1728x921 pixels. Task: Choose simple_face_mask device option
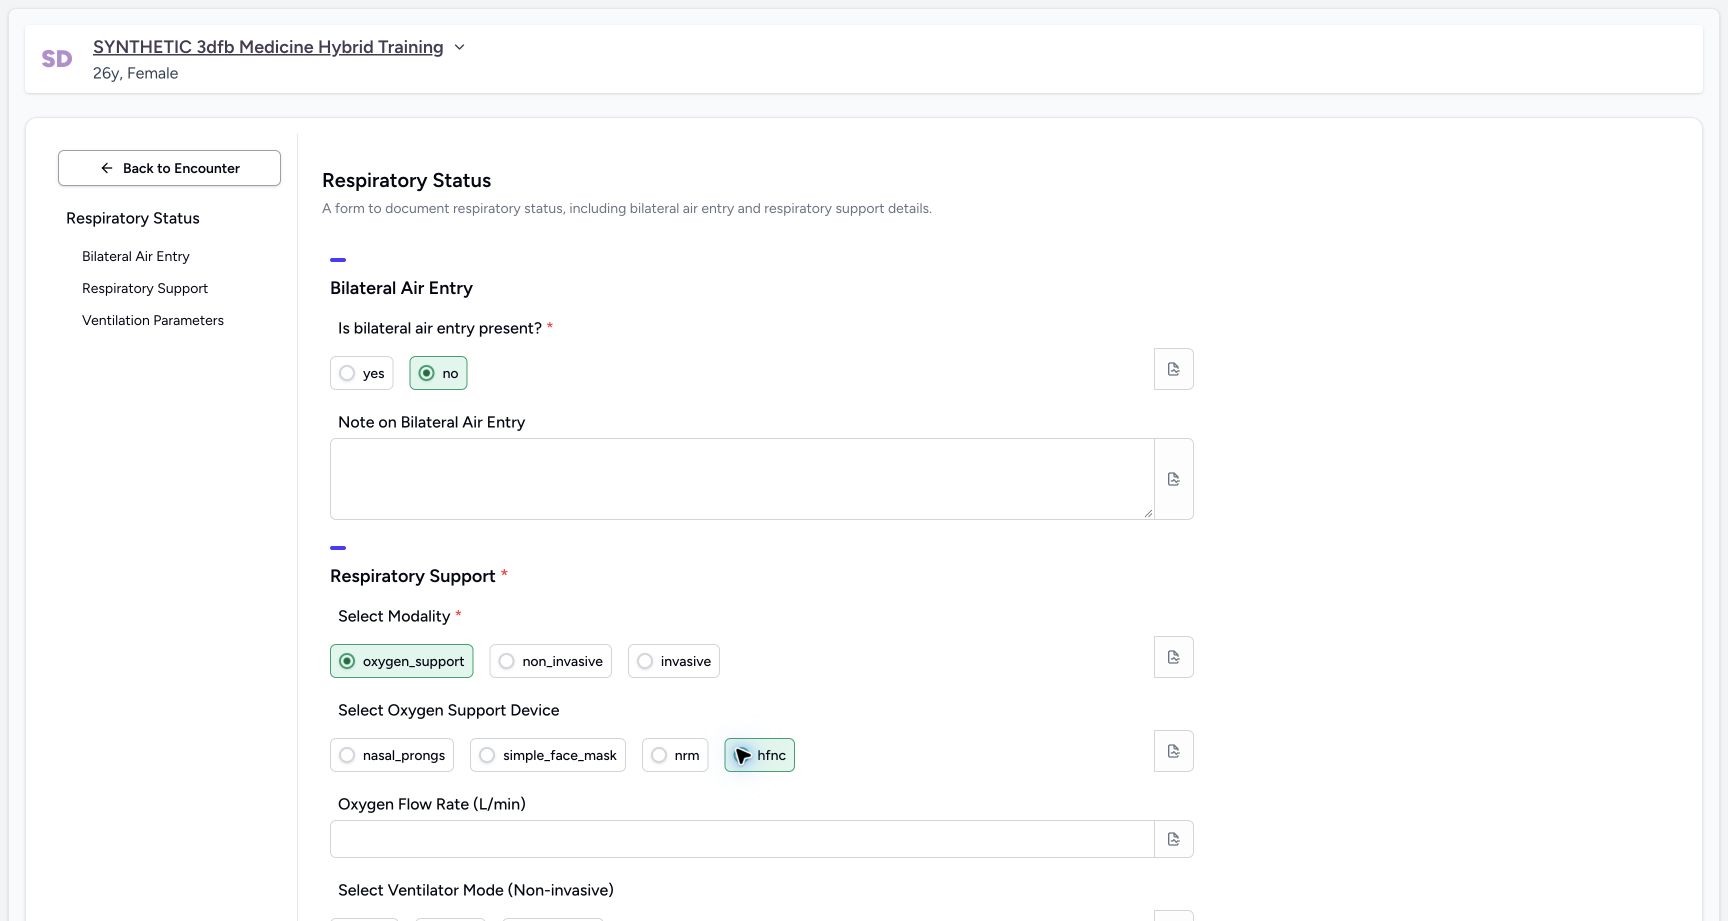tap(547, 755)
